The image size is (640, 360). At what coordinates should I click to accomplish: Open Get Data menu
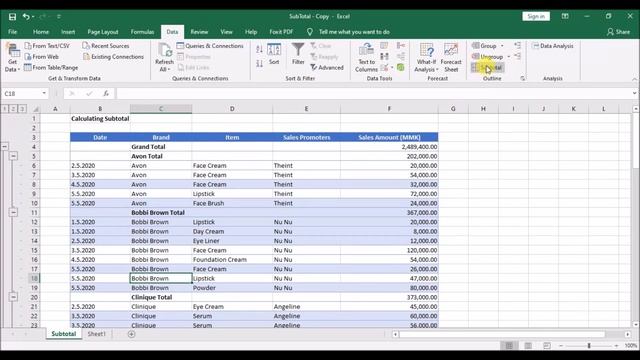coord(13,58)
